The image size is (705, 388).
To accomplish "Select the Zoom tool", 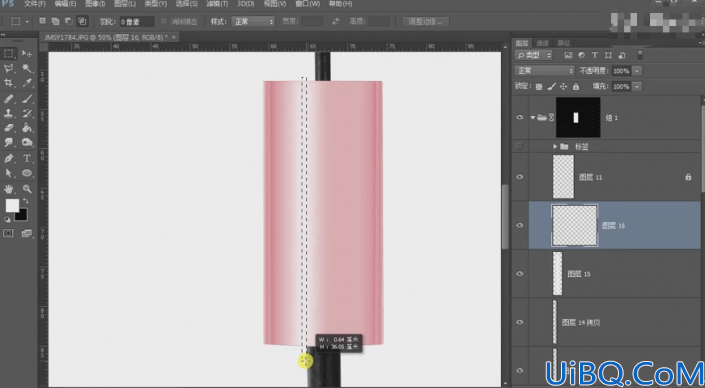I will 27,189.
